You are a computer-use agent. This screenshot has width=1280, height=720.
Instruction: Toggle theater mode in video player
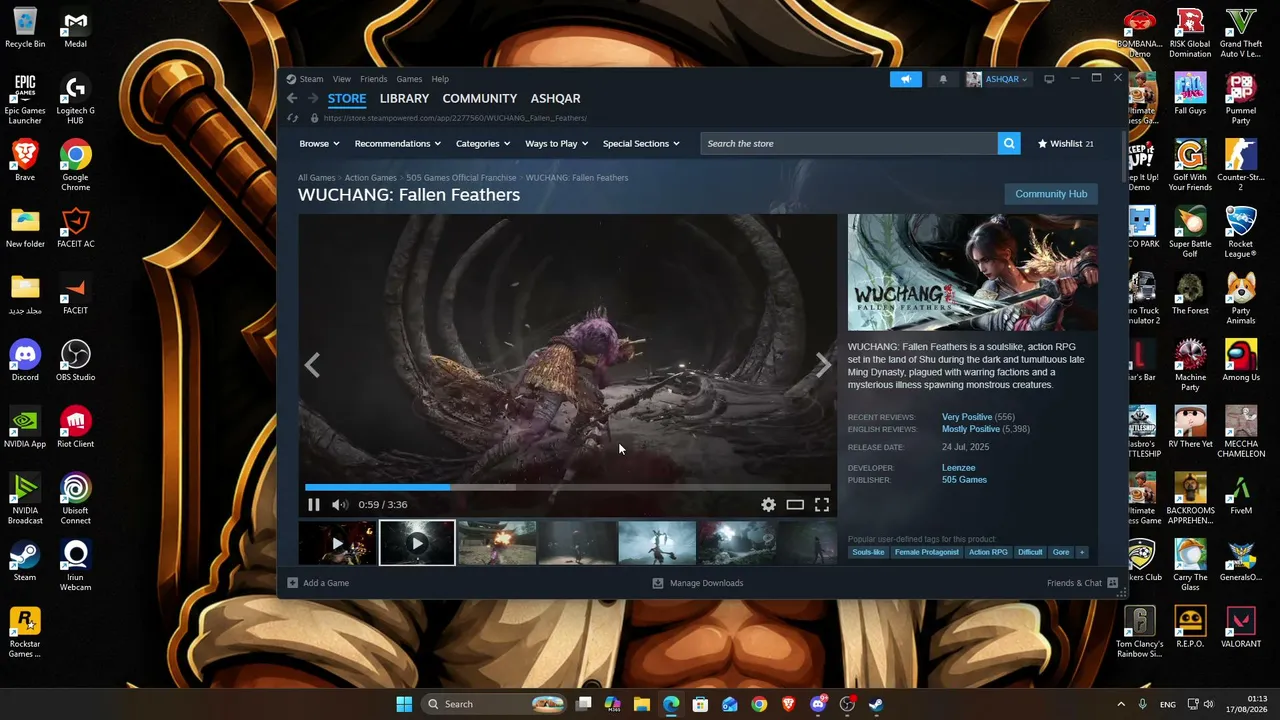[x=795, y=505]
